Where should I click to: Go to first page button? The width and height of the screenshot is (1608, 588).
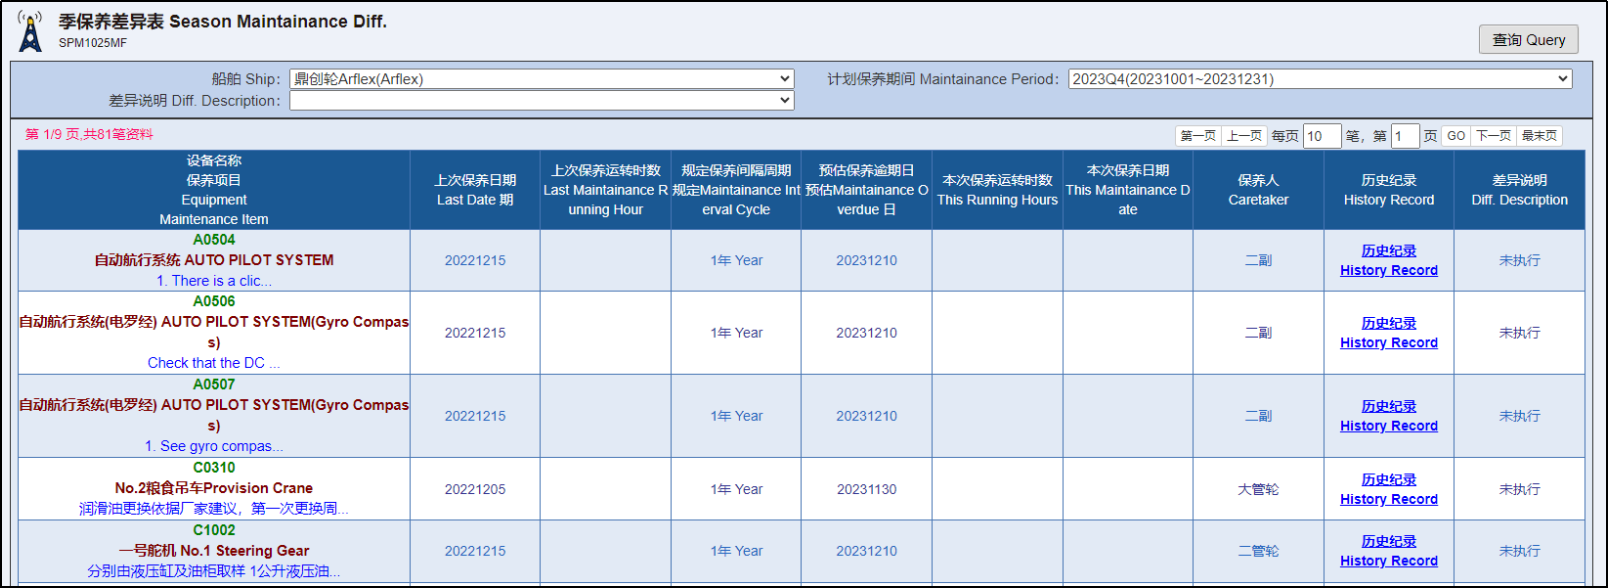tap(1198, 136)
